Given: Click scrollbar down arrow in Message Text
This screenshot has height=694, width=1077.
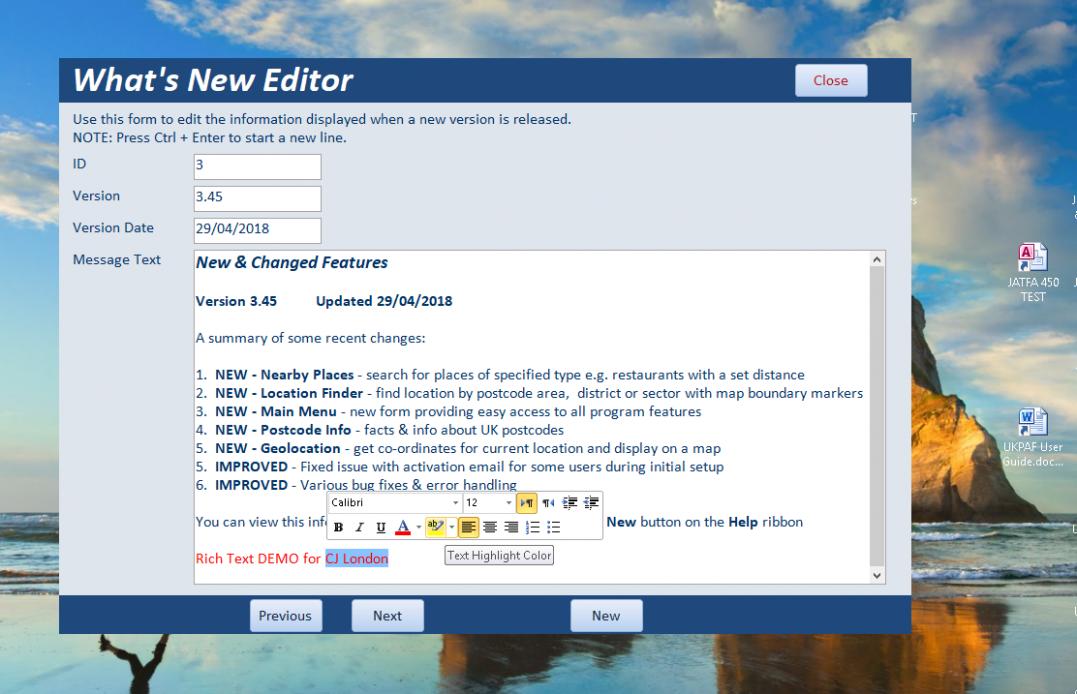Looking at the screenshot, I should click(x=876, y=576).
